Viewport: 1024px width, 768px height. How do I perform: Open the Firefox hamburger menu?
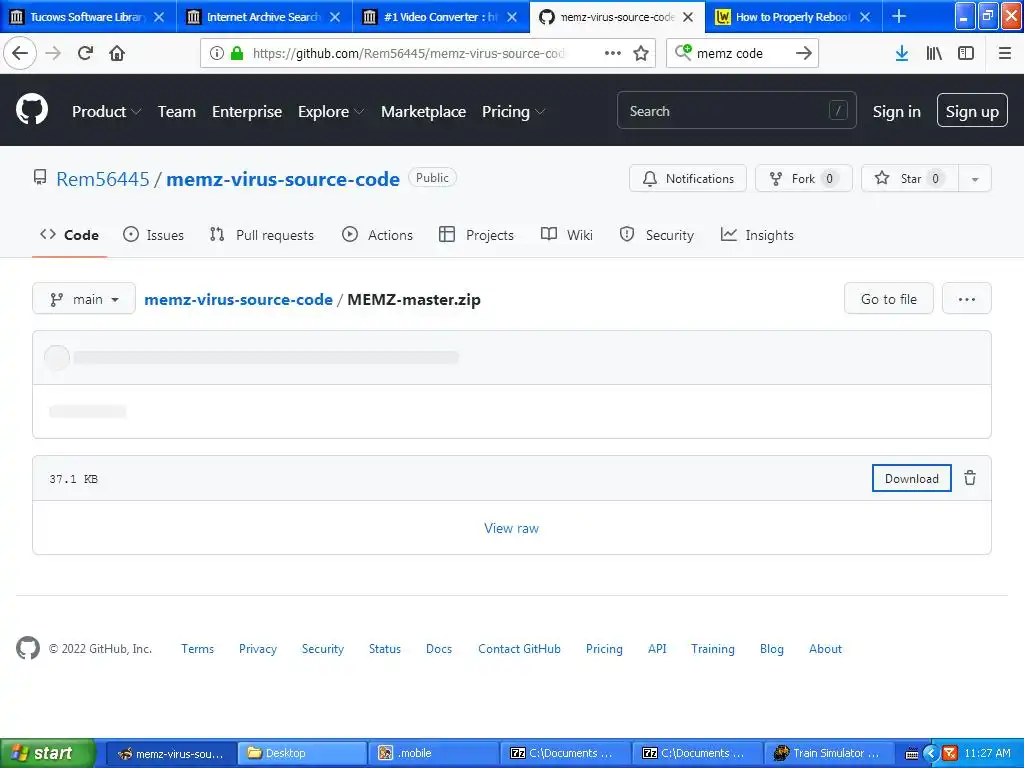pyautogui.click(x=1004, y=53)
